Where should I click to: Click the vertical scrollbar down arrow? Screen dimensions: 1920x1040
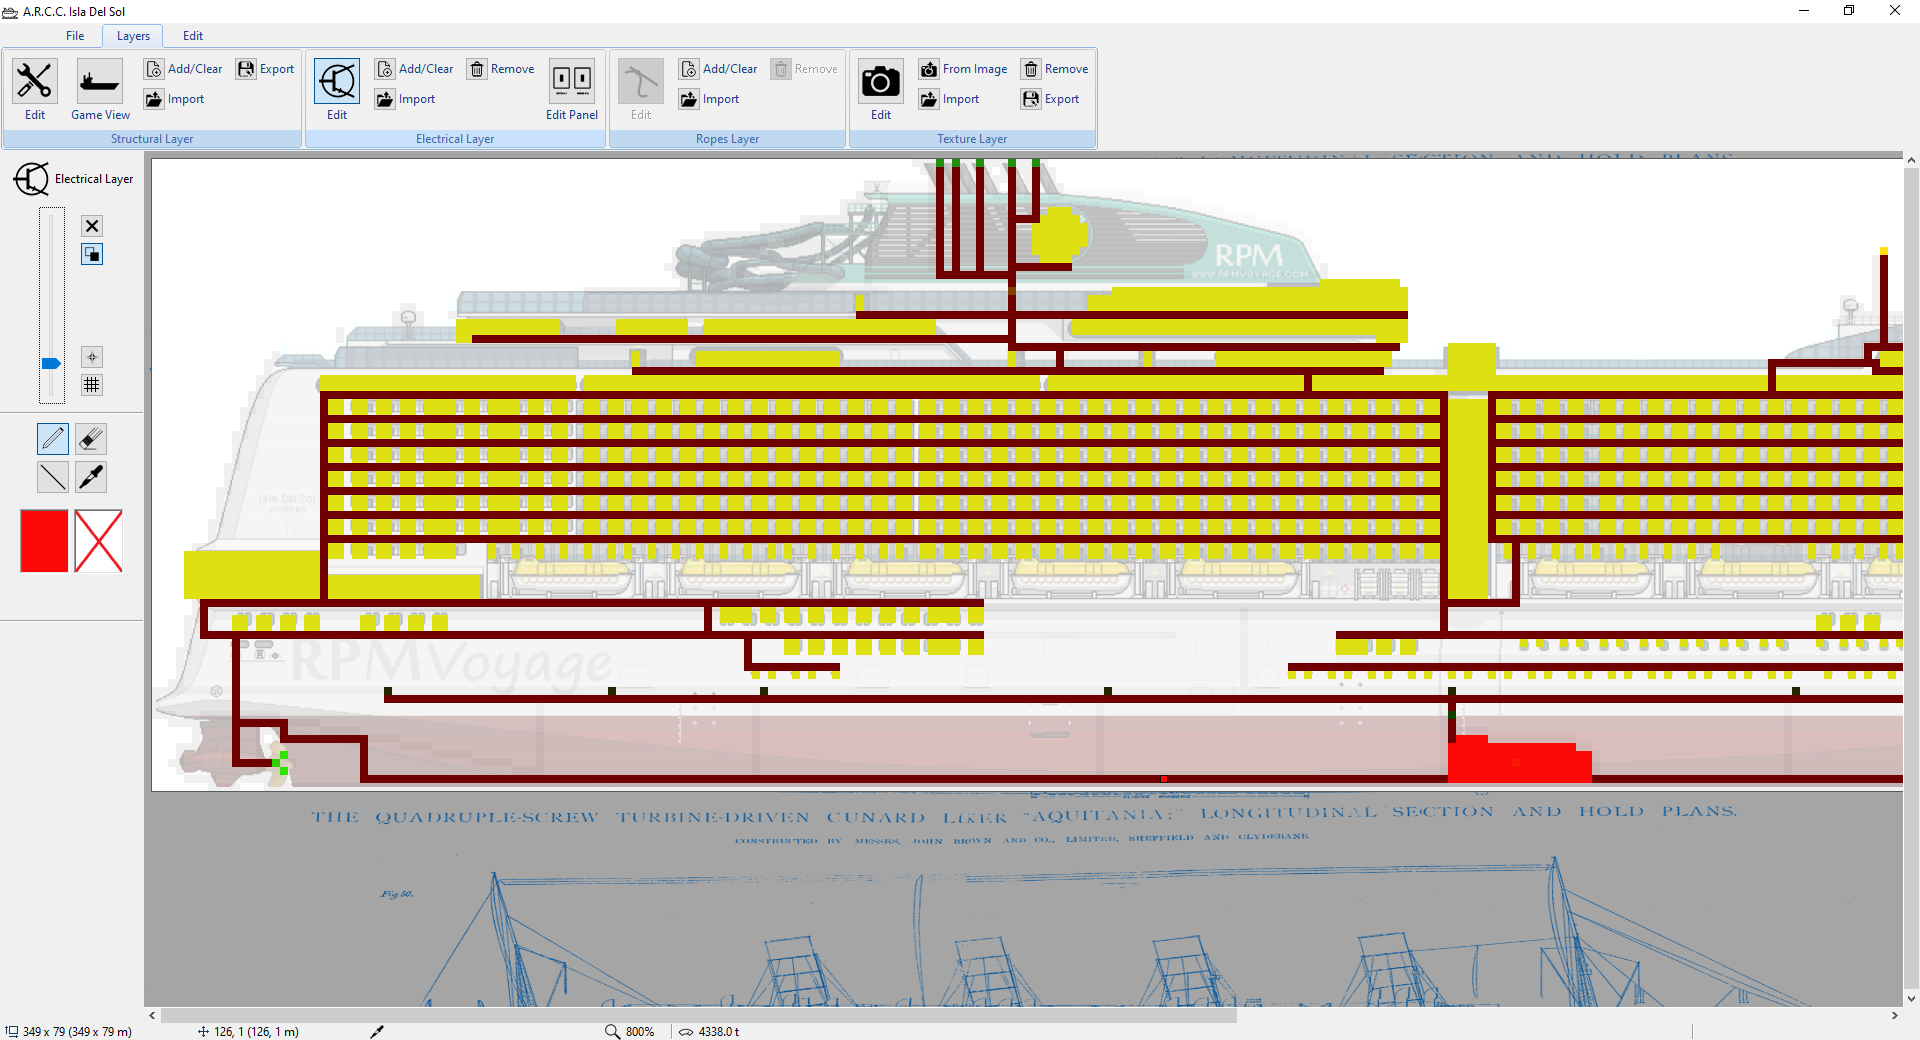pos(1911,998)
